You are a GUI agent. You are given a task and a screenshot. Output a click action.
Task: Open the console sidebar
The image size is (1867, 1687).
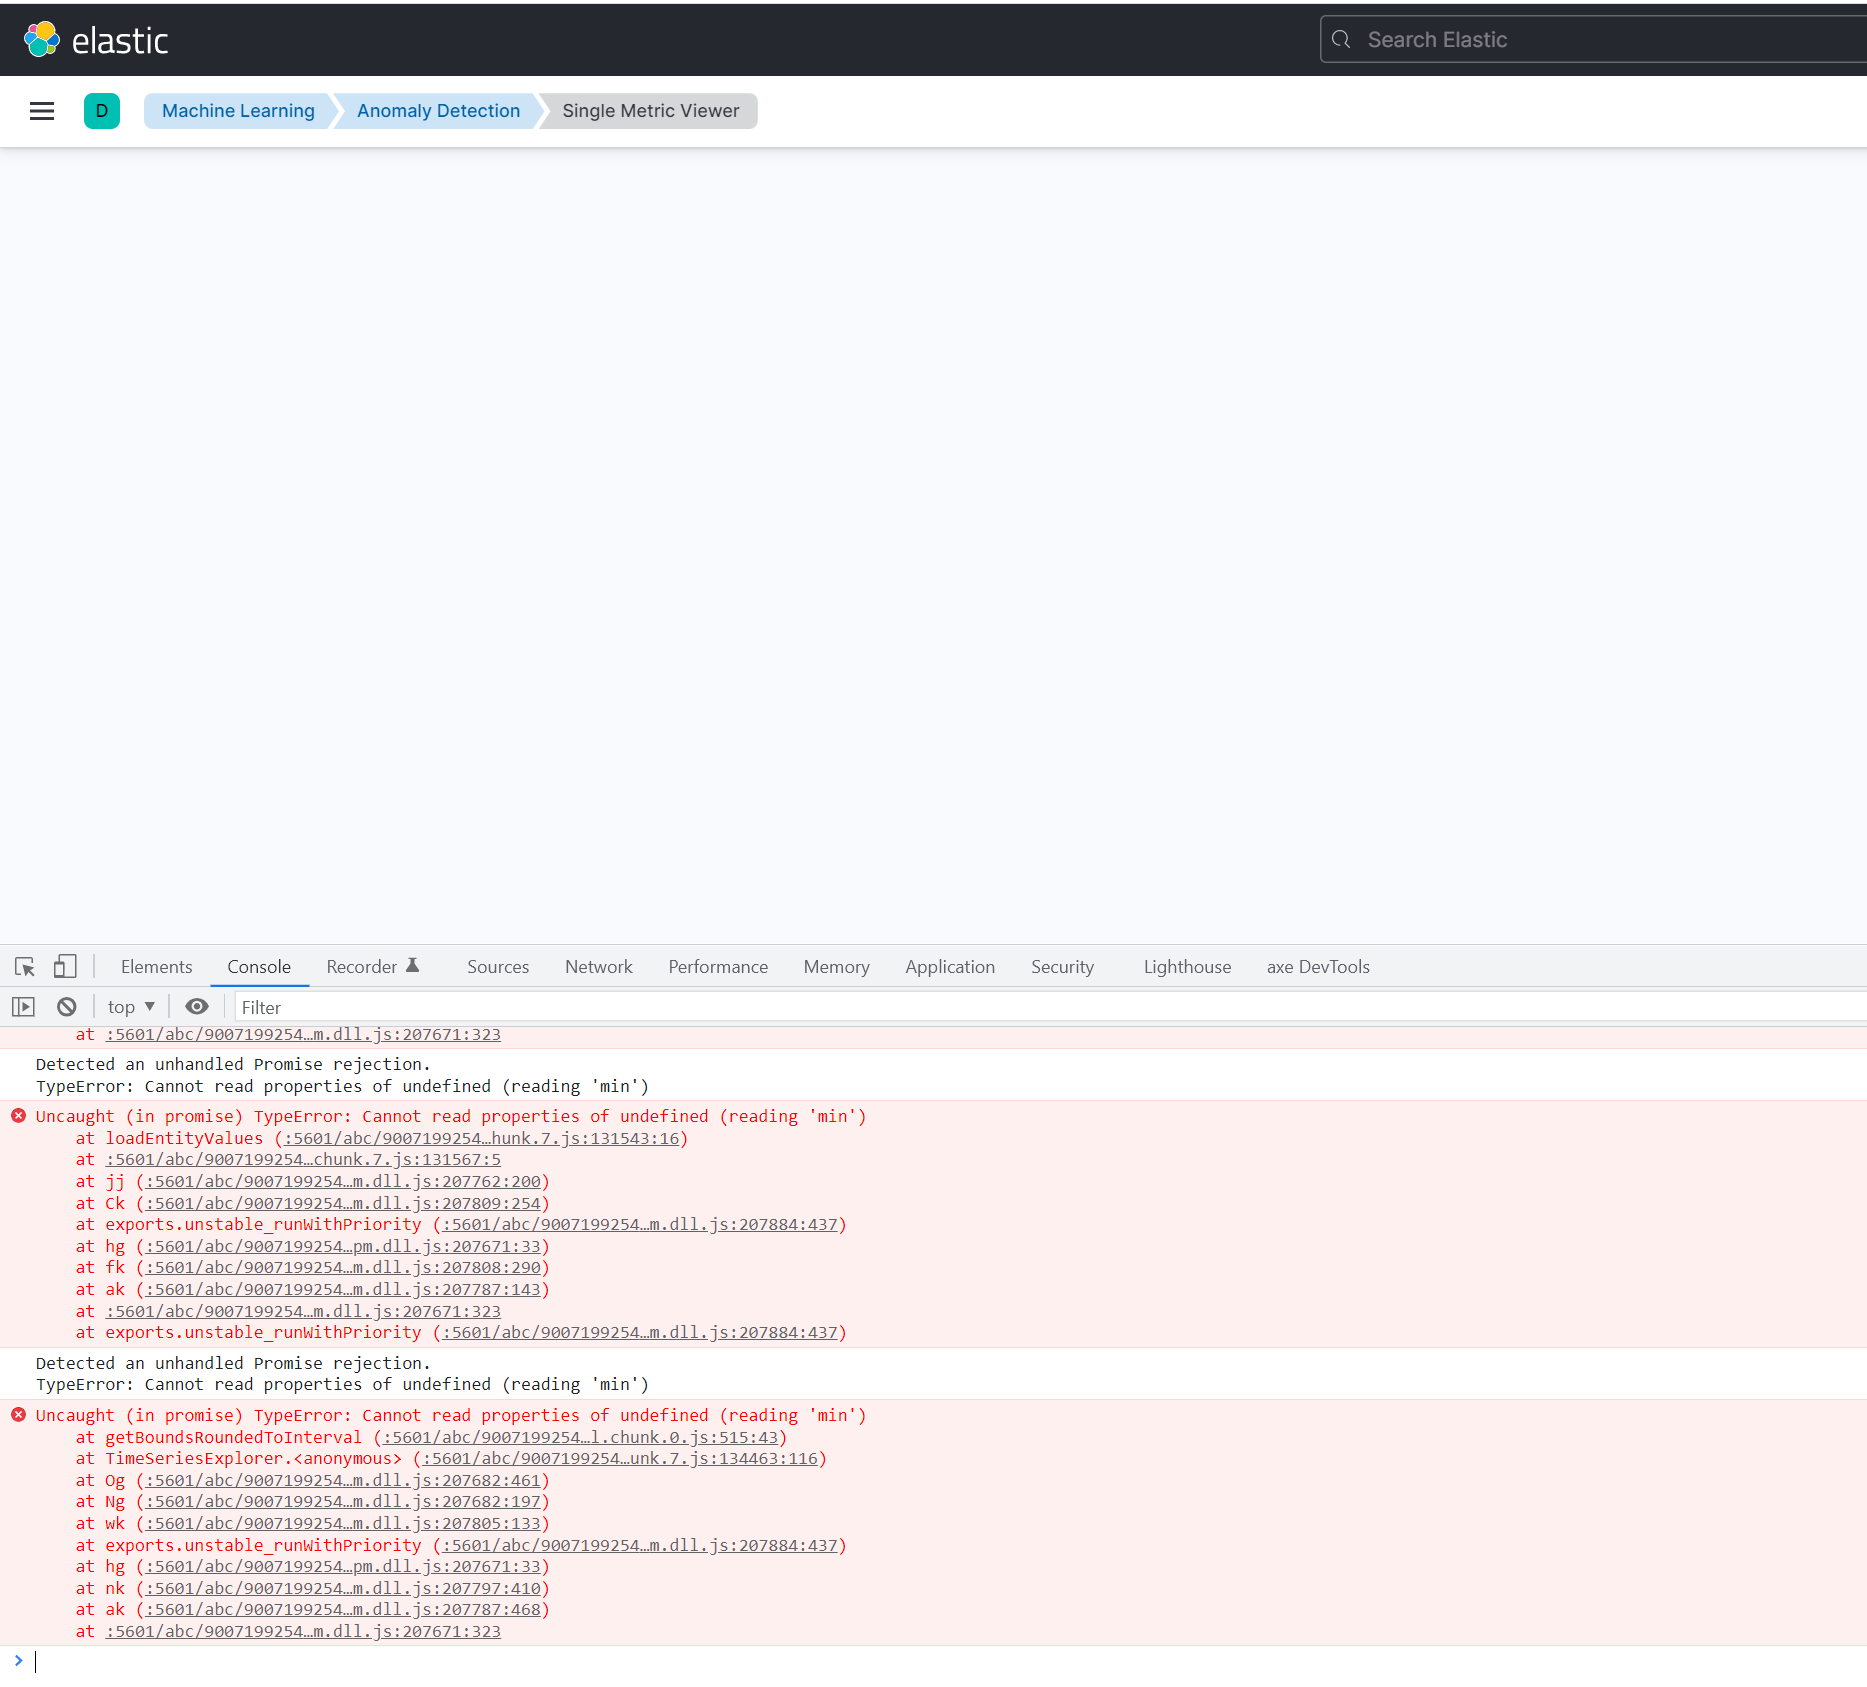[x=22, y=1006]
